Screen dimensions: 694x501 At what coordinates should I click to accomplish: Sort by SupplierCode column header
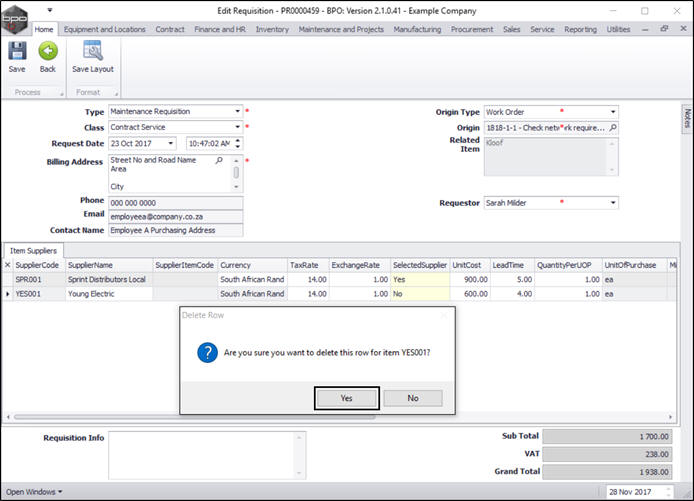(39, 265)
